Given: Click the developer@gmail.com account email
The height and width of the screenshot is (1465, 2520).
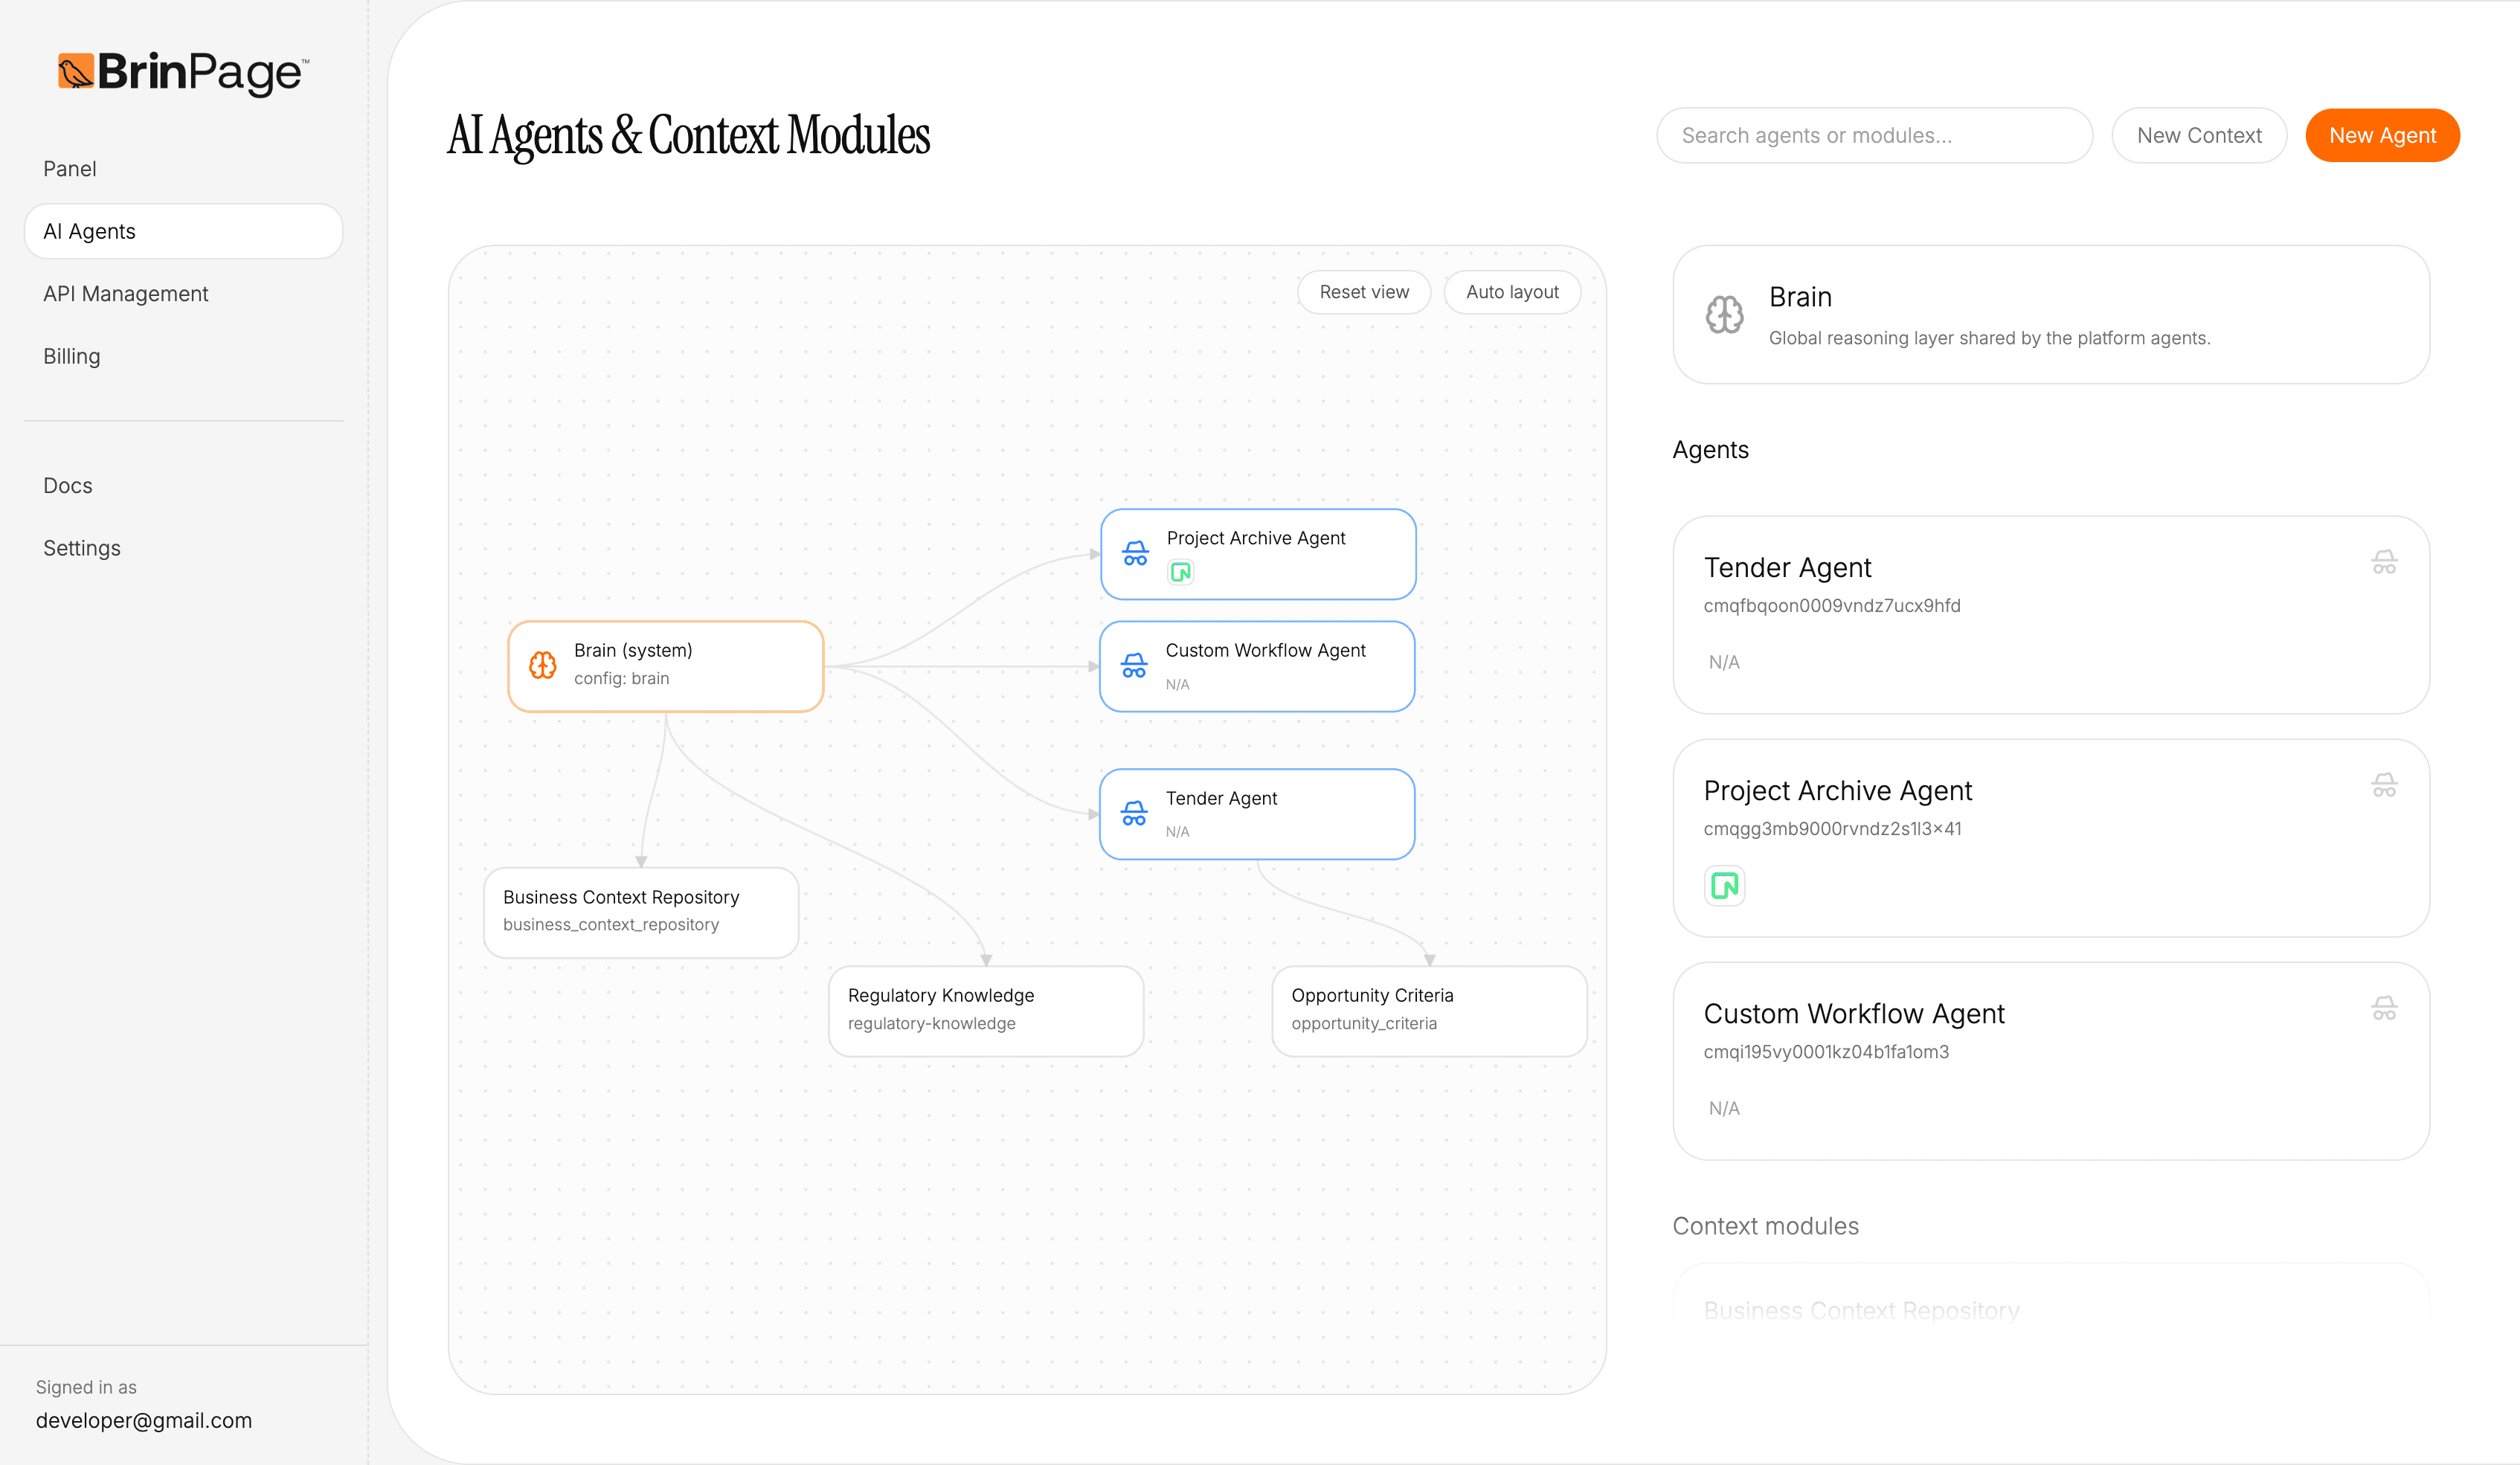Looking at the screenshot, I should pyautogui.click(x=144, y=1420).
